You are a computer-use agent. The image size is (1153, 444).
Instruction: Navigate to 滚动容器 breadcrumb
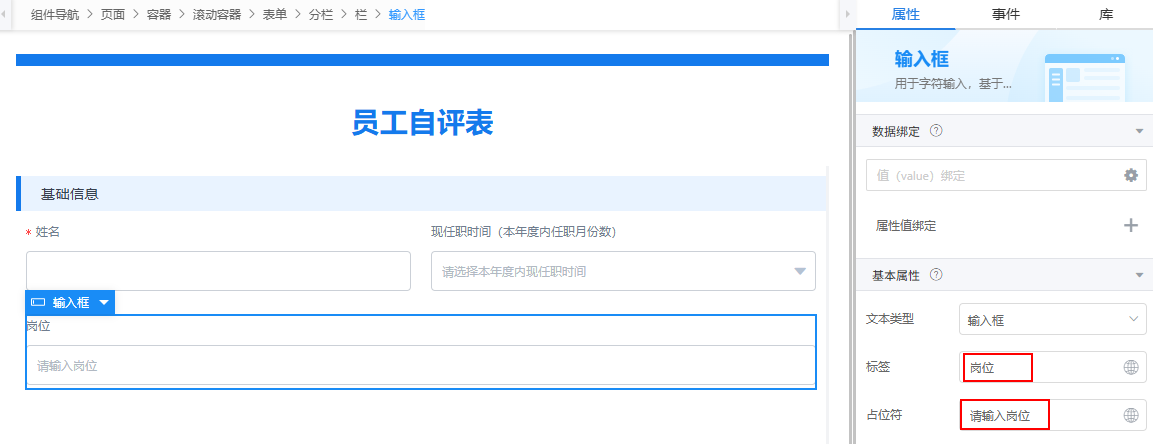[217, 14]
